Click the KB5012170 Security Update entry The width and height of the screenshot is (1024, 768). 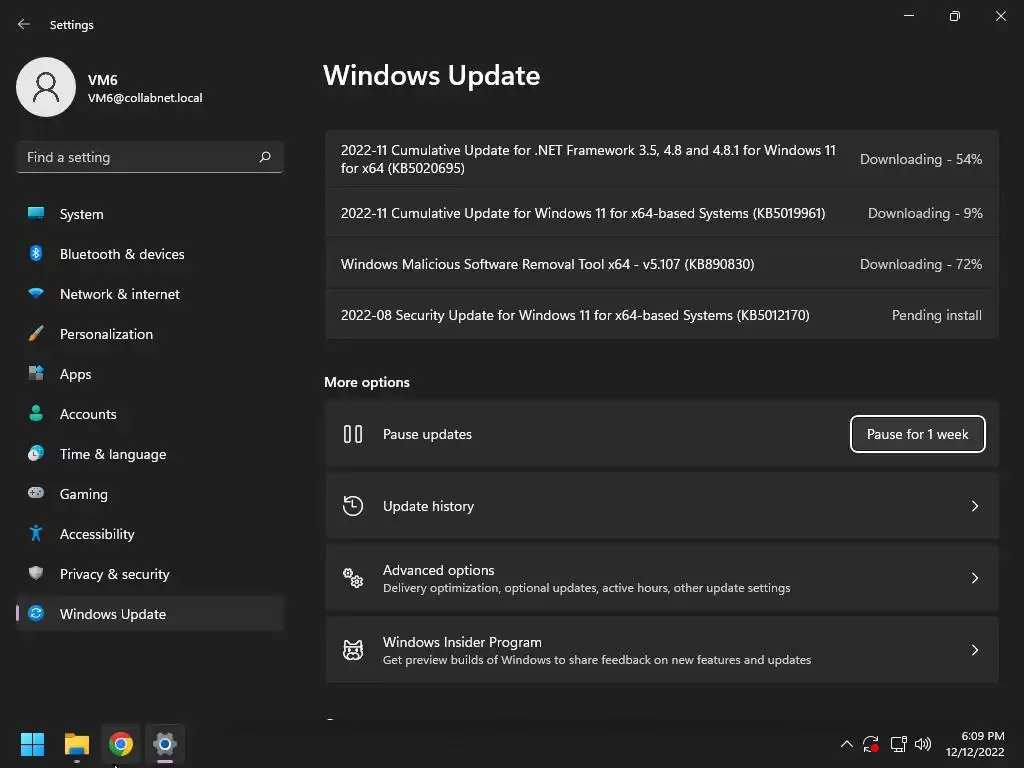coord(662,315)
